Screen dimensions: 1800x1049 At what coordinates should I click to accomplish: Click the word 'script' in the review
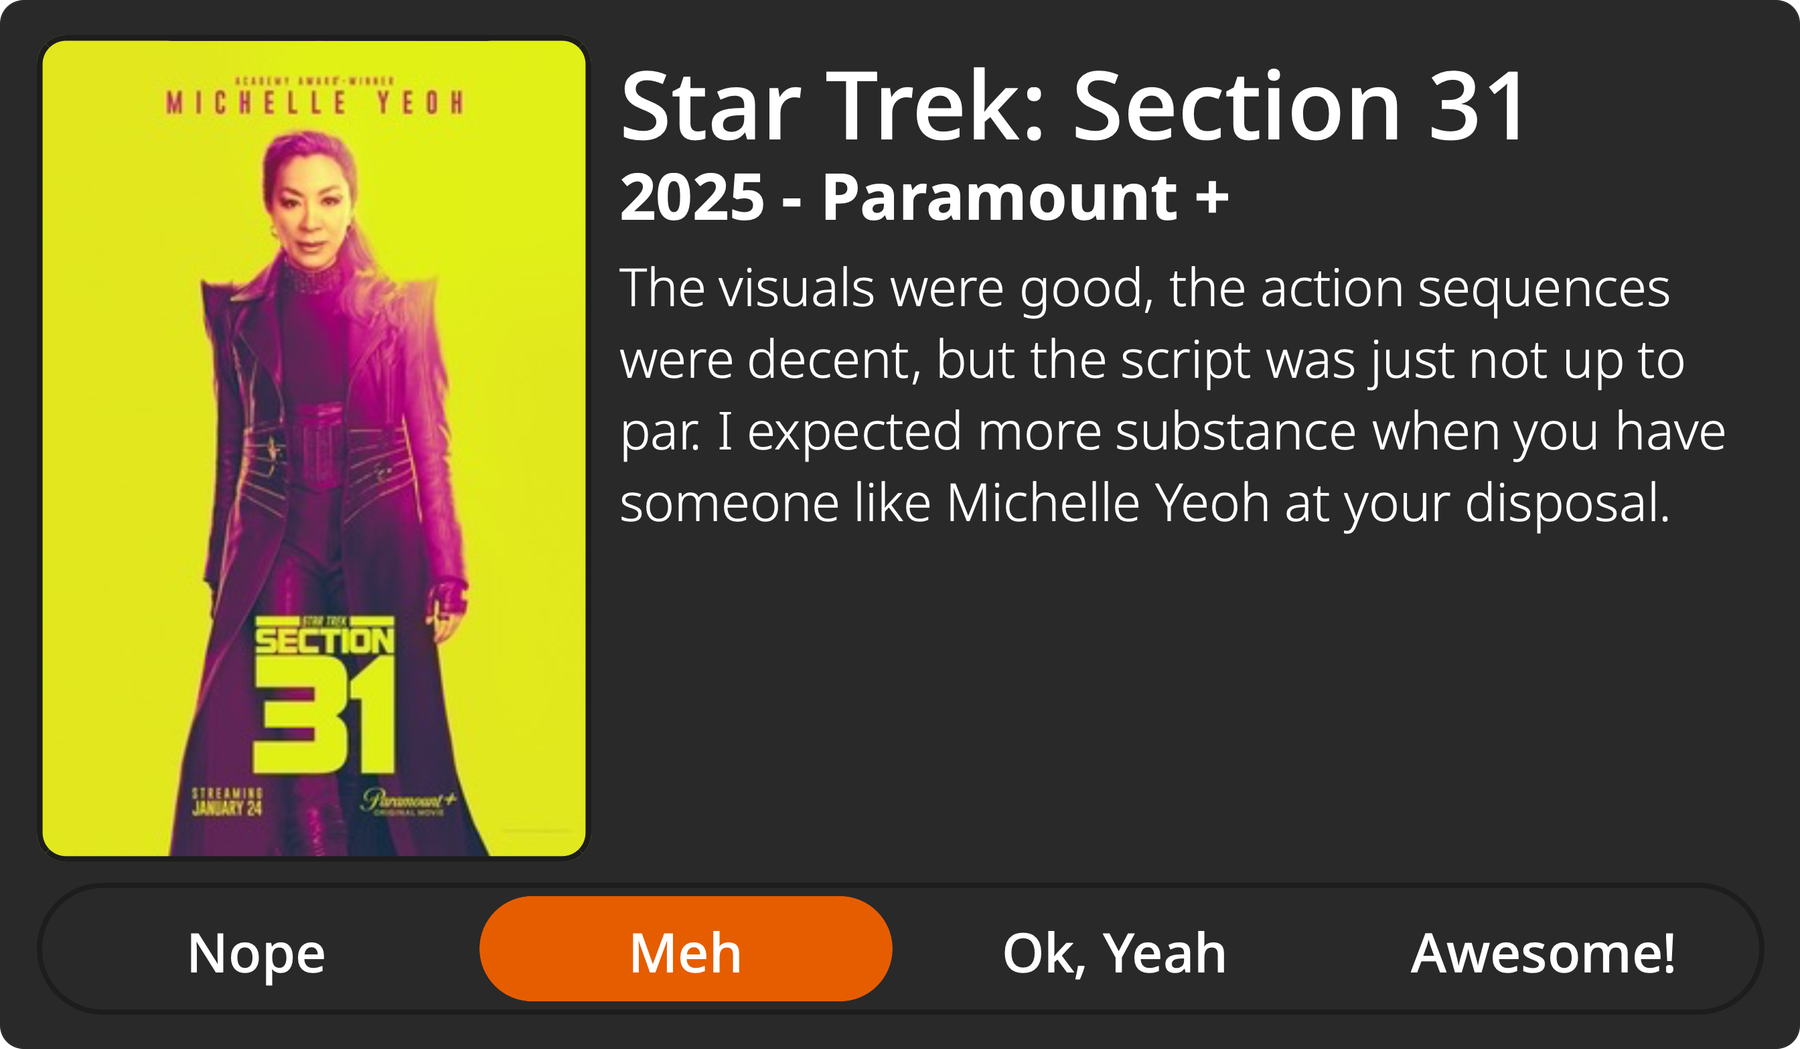pos(1185,360)
